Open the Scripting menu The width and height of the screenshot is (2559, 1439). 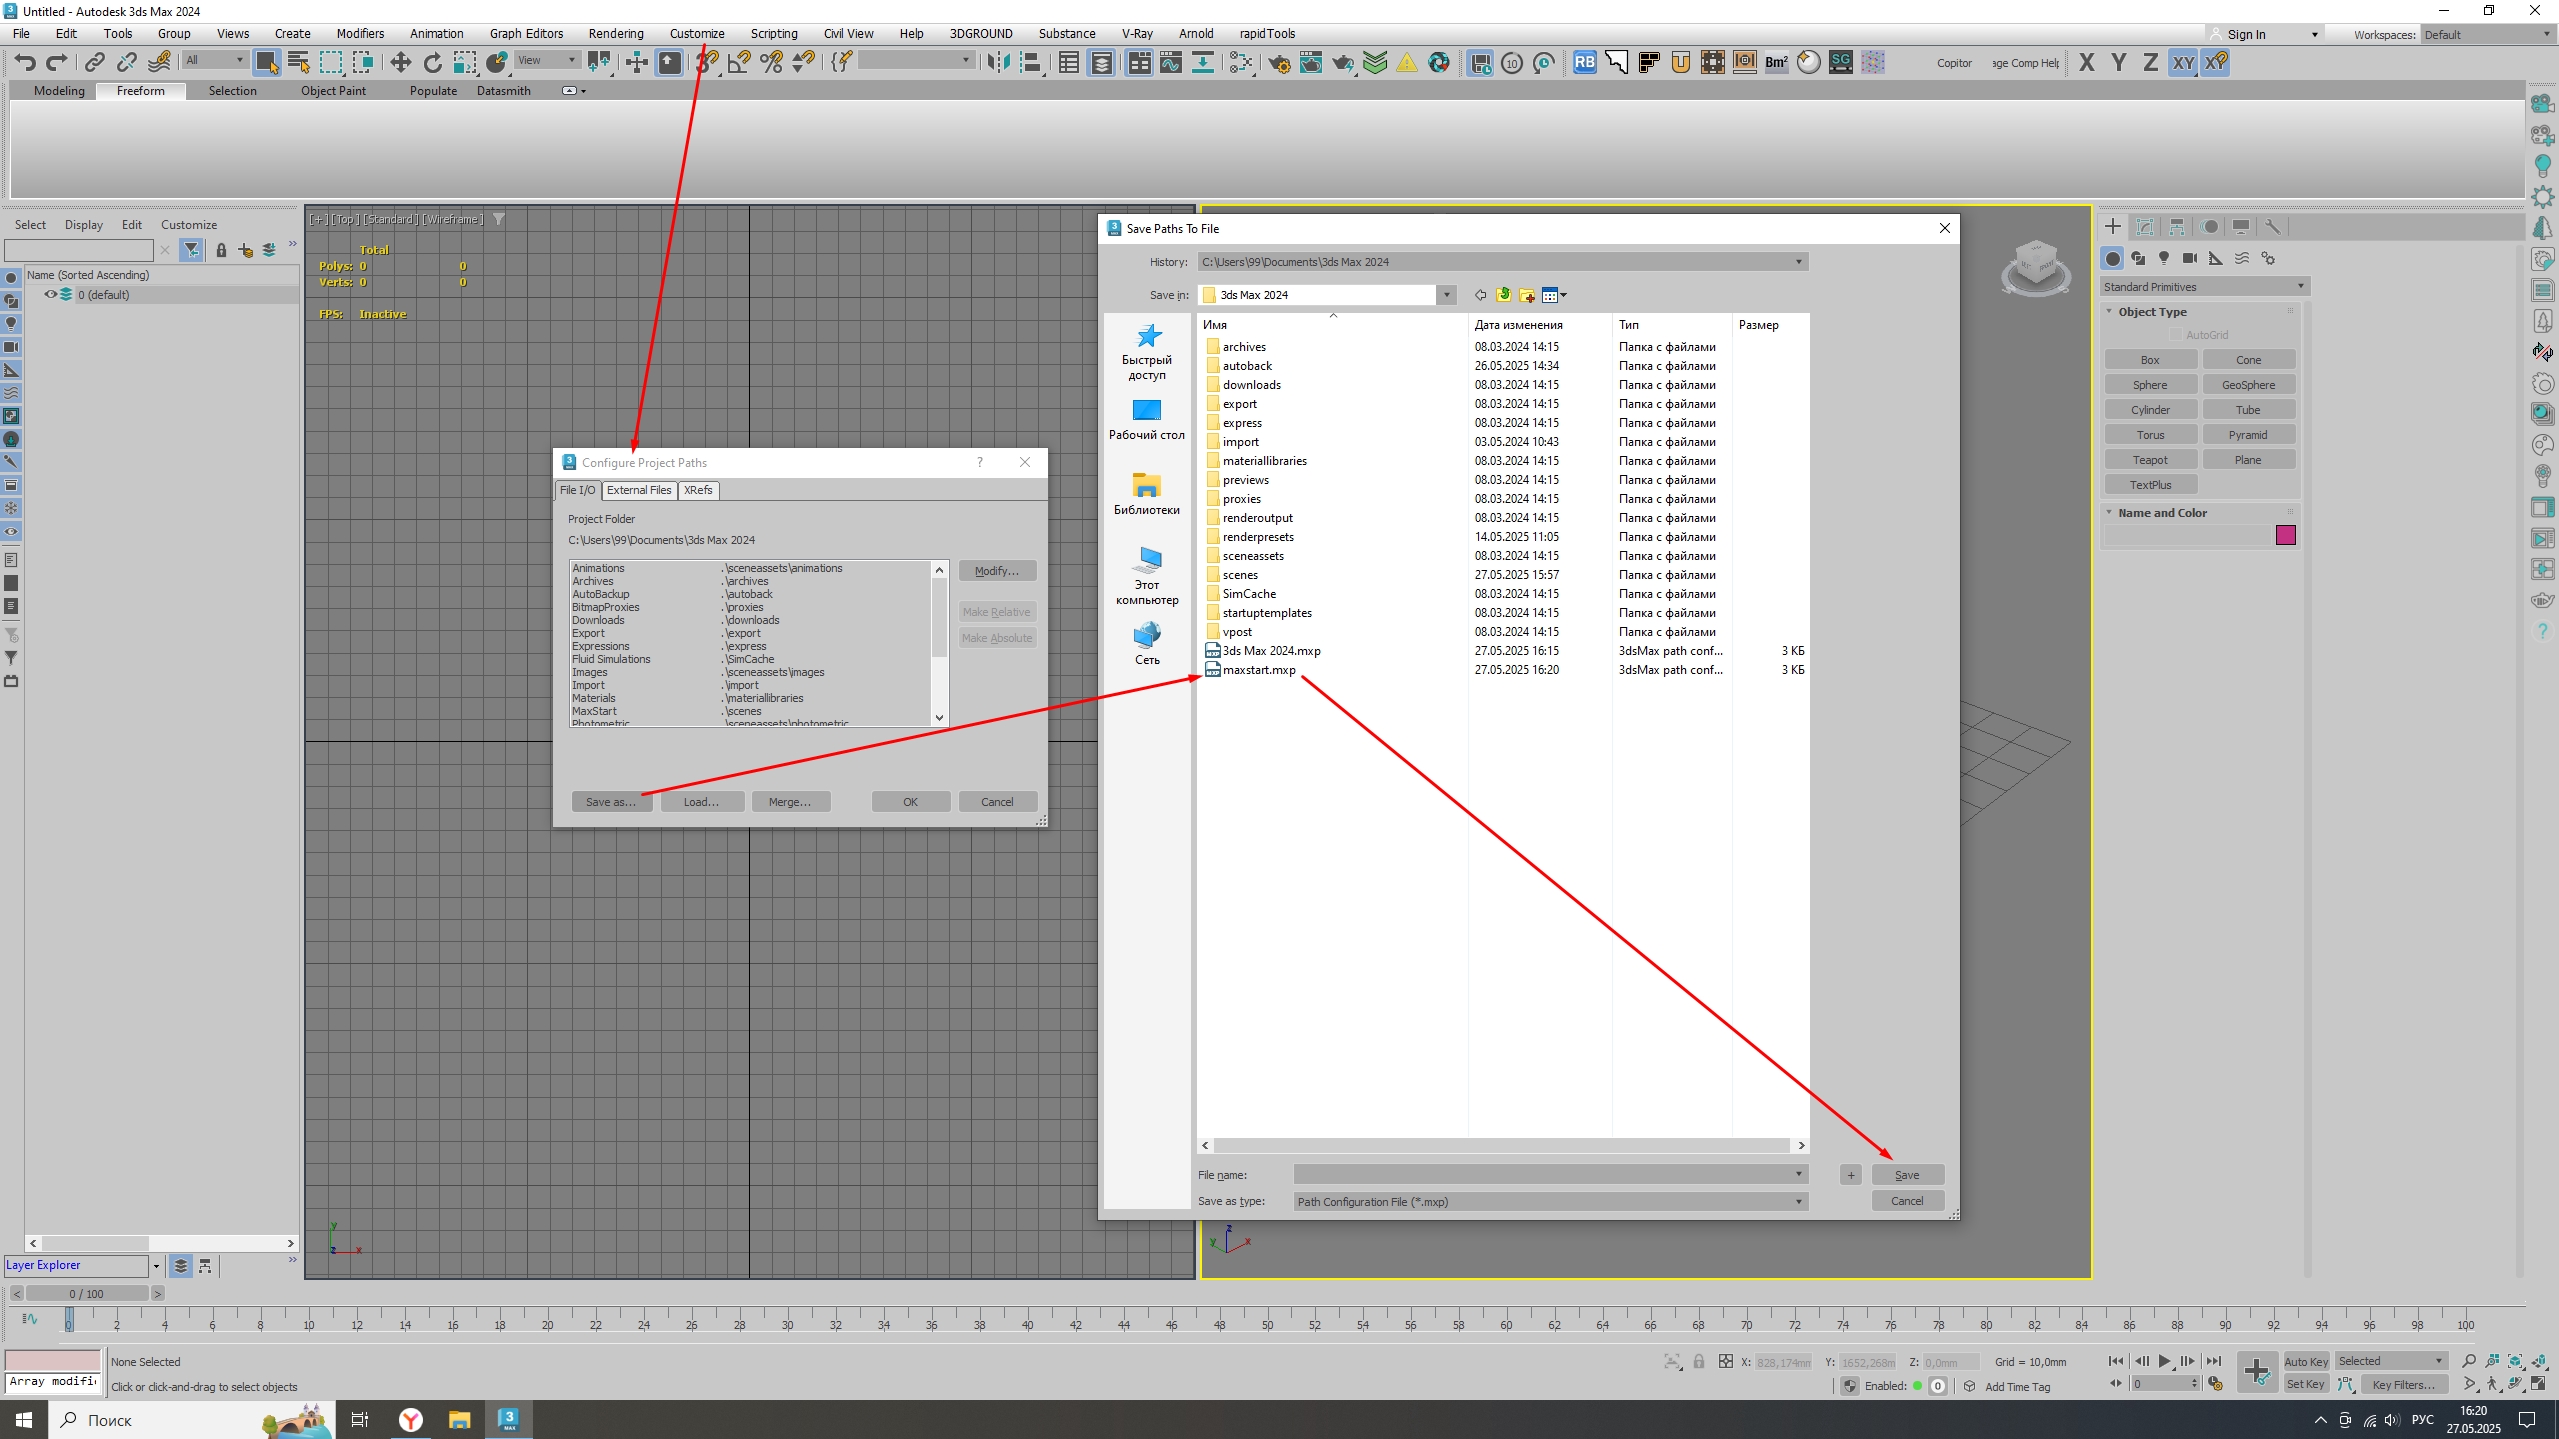(x=773, y=33)
